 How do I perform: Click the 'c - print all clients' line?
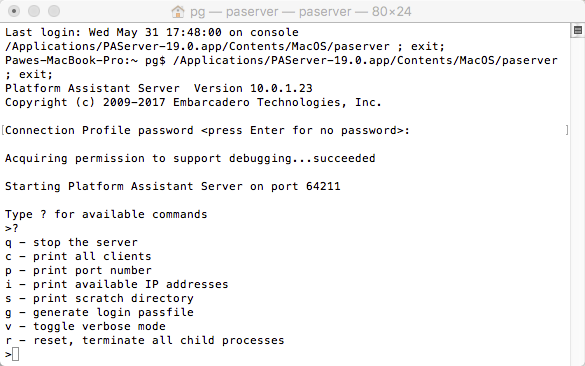[x=78, y=256]
